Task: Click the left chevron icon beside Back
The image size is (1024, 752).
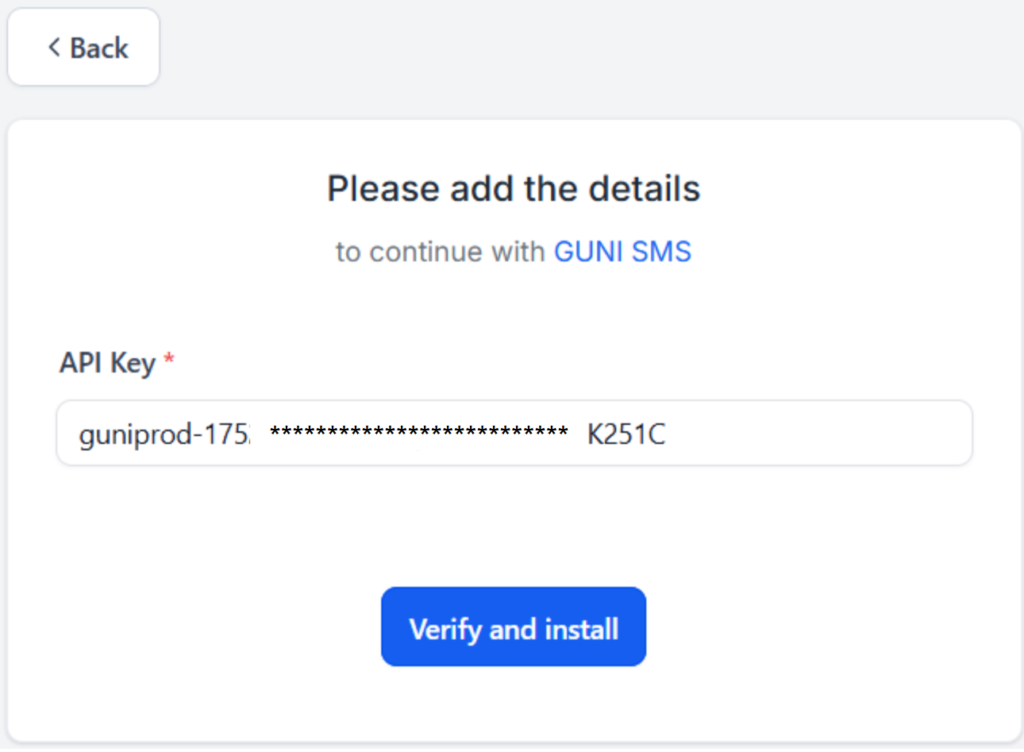Action: [x=54, y=47]
